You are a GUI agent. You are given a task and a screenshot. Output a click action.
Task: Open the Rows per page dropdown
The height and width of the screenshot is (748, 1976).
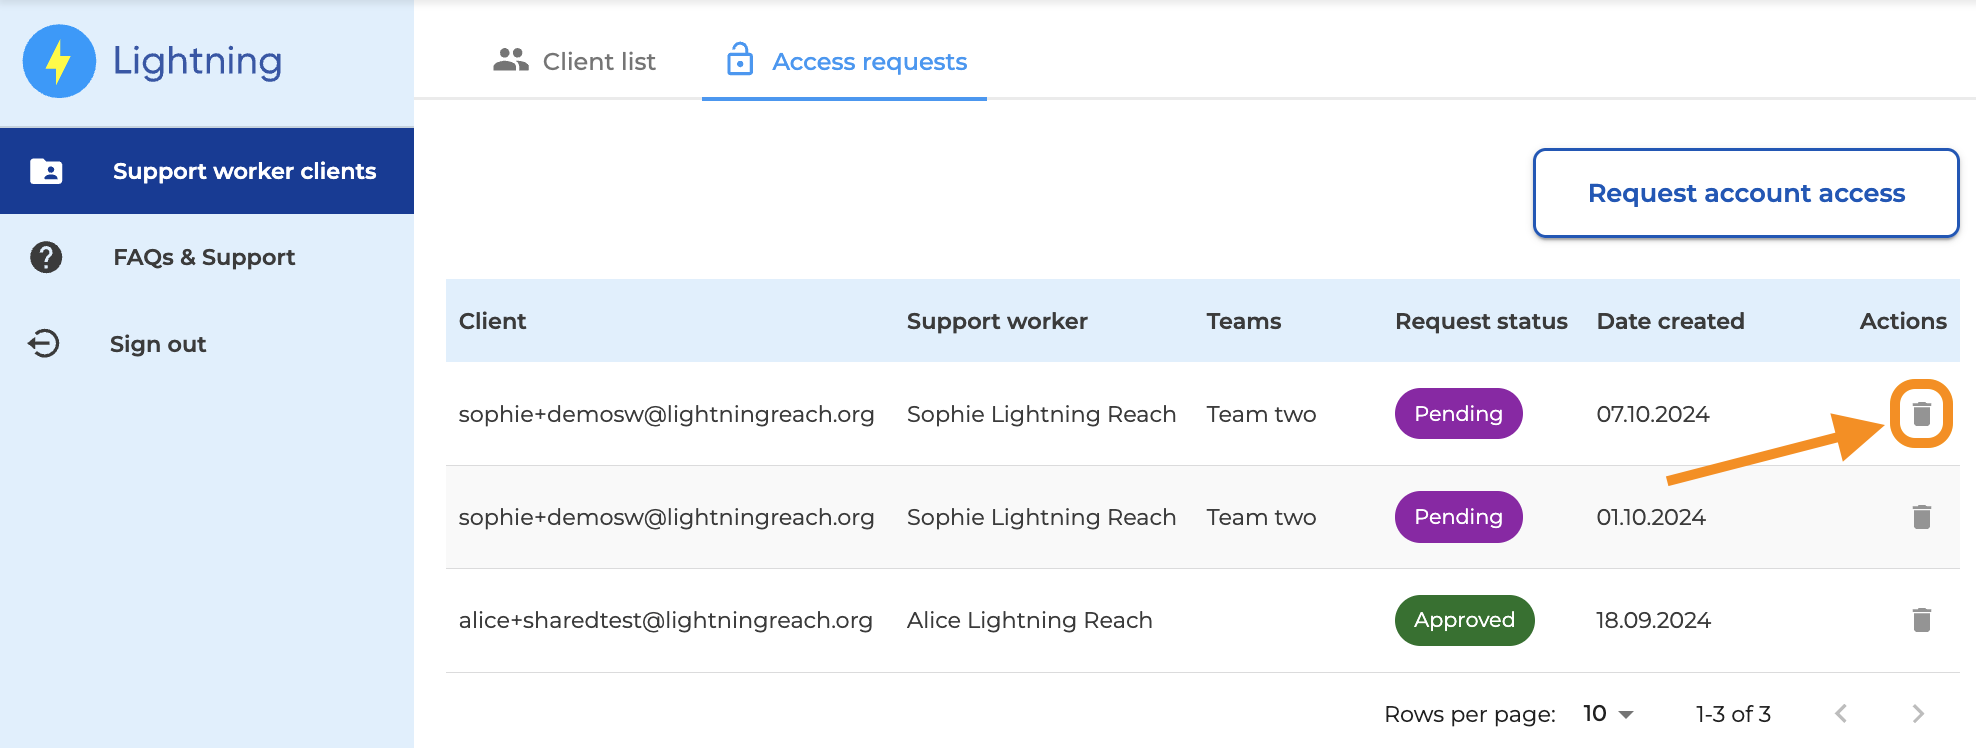click(x=1608, y=714)
